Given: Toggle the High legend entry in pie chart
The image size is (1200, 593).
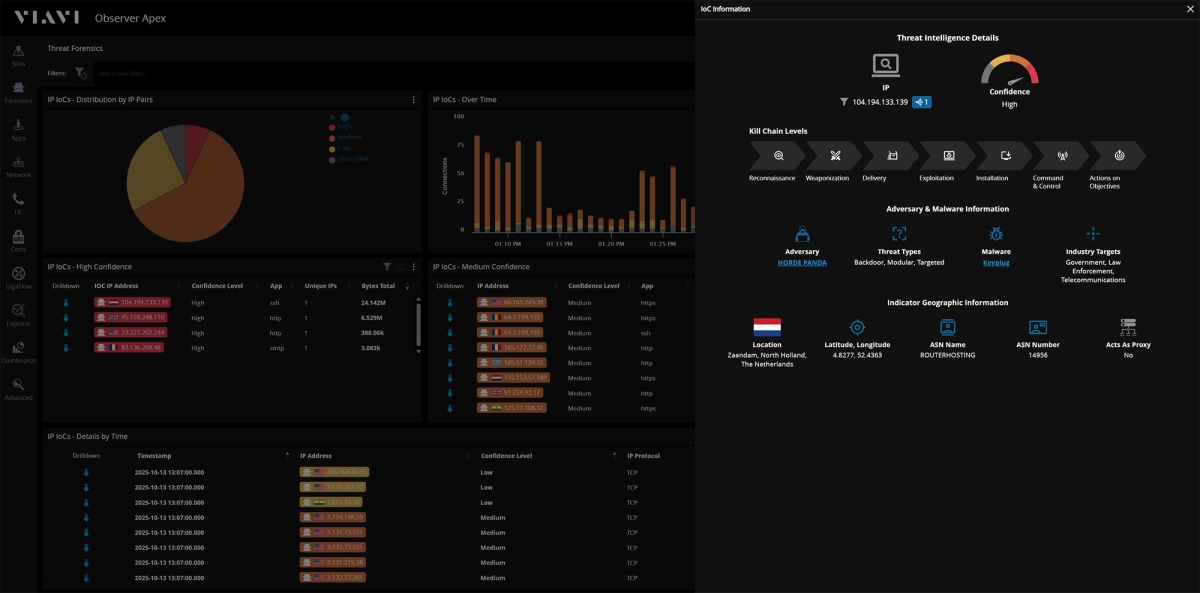Looking at the screenshot, I should [x=344, y=127].
